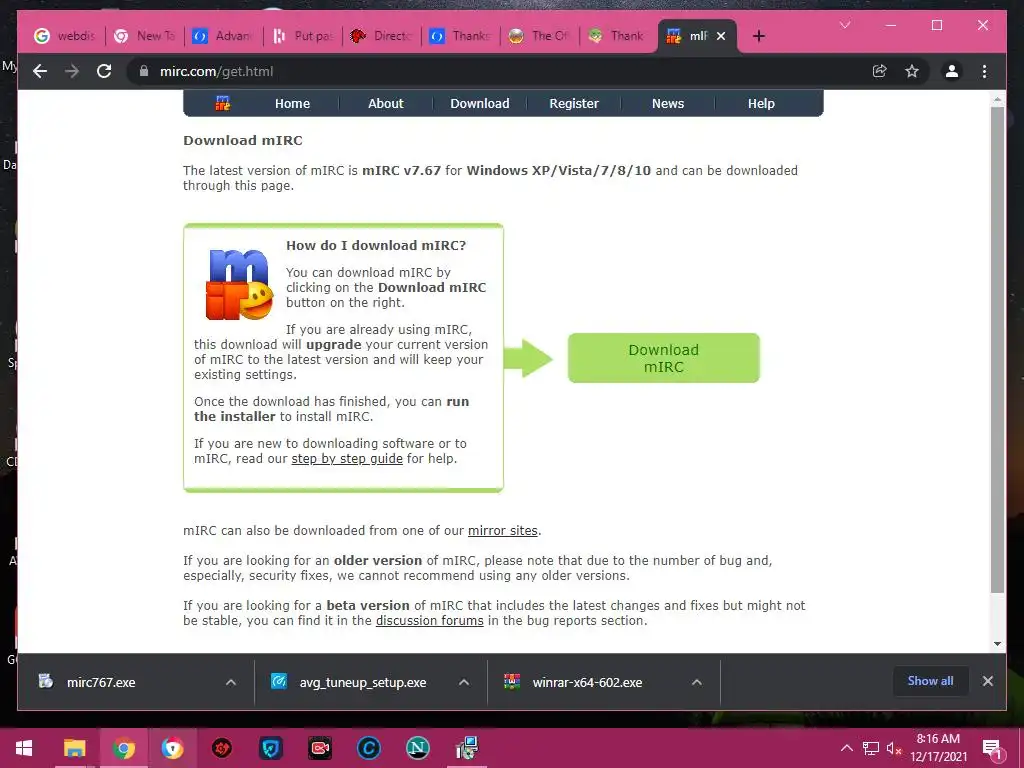The image size is (1024, 768).
Task: Open the Chrome profile menu
Action: tap(952, 71)
